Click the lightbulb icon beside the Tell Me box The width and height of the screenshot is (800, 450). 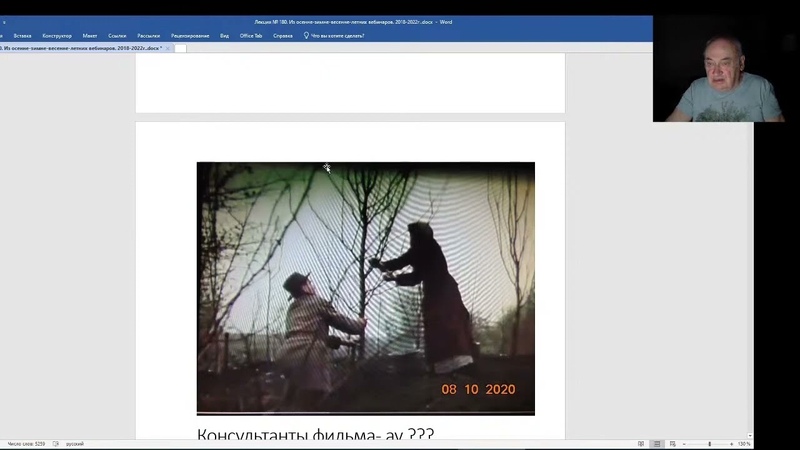(306, 36)
